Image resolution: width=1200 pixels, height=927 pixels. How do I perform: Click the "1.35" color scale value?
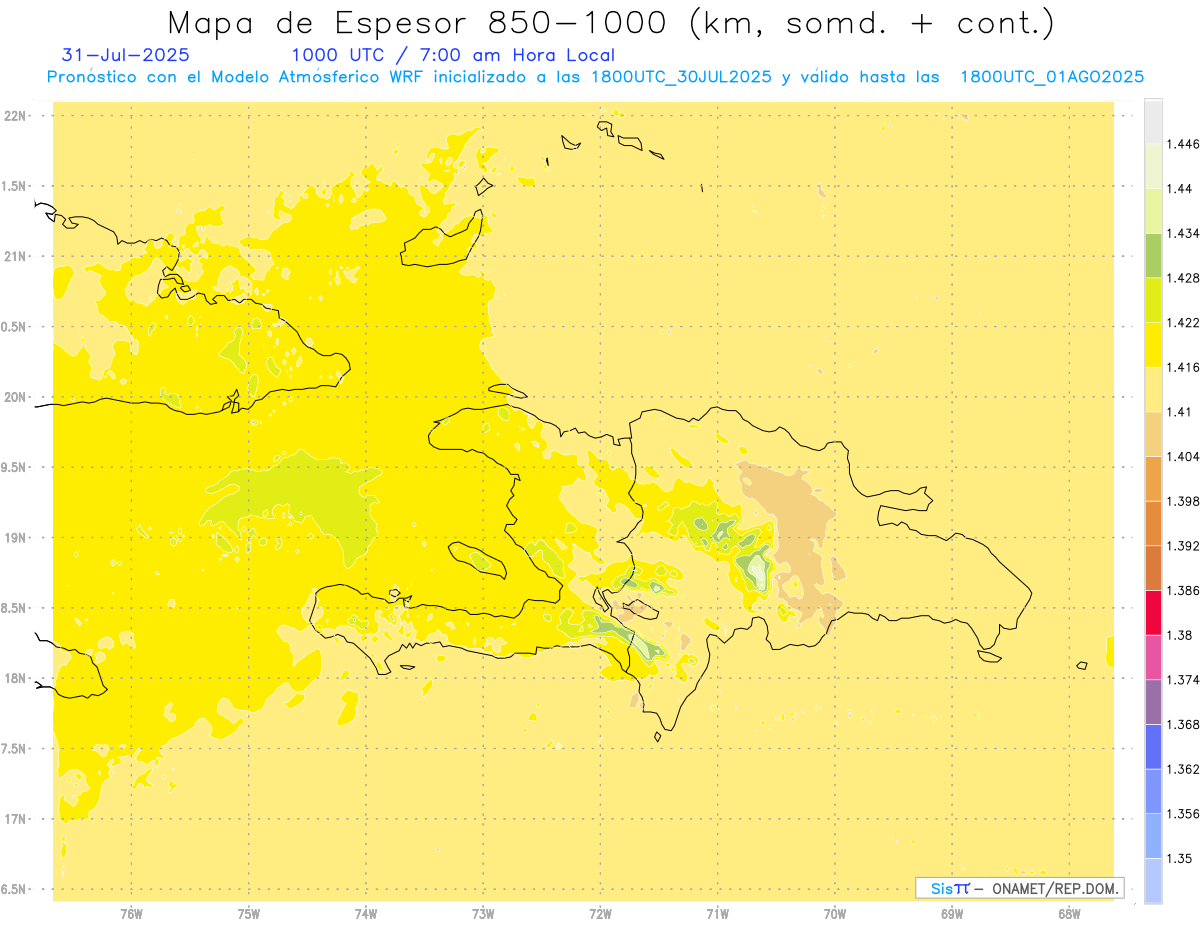click(1181, 858)
